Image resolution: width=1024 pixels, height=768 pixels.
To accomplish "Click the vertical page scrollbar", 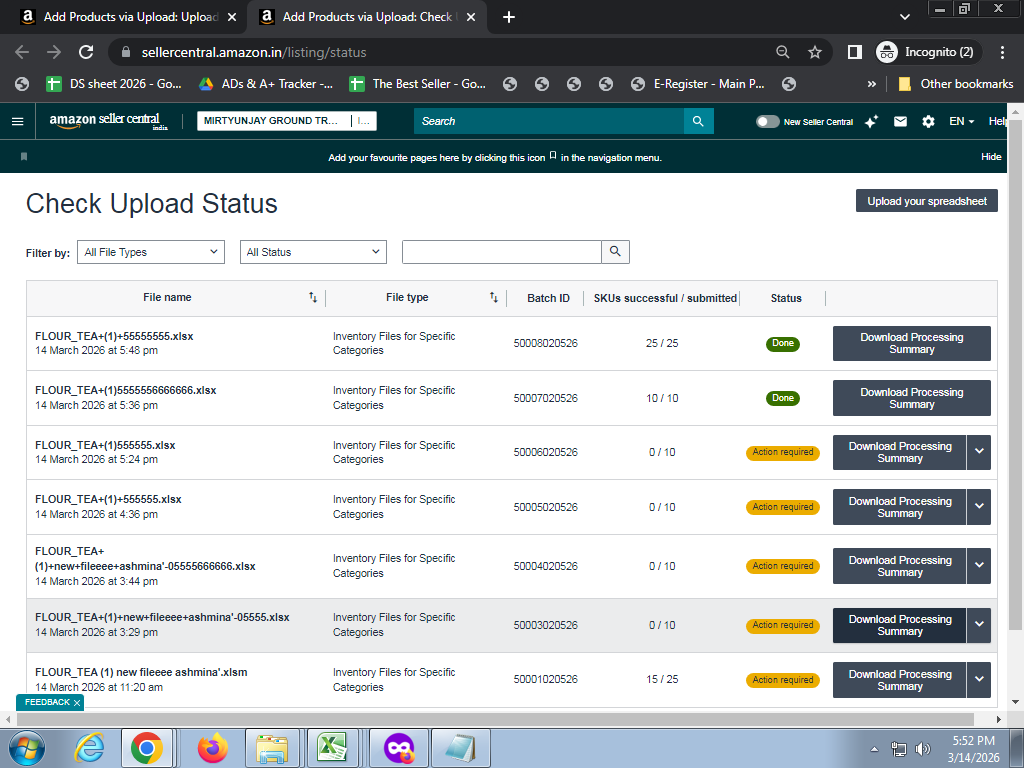I will [1016, 376].
